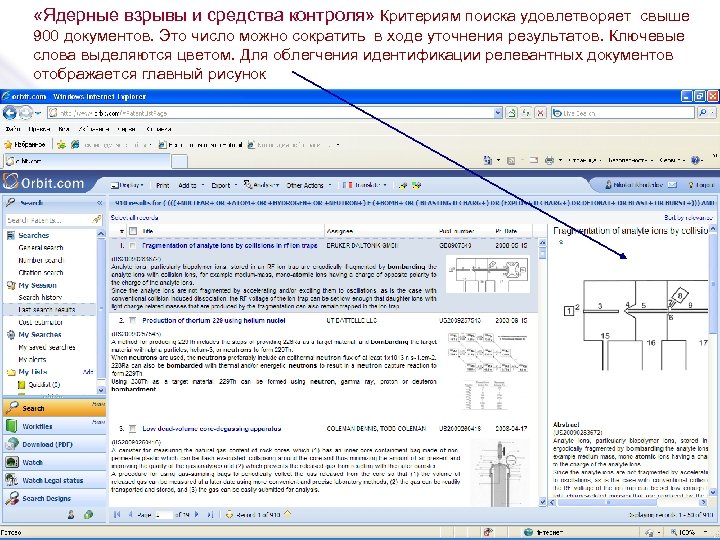Click the page number field
The image size is (720, 540).
click(x=164, y=515)
